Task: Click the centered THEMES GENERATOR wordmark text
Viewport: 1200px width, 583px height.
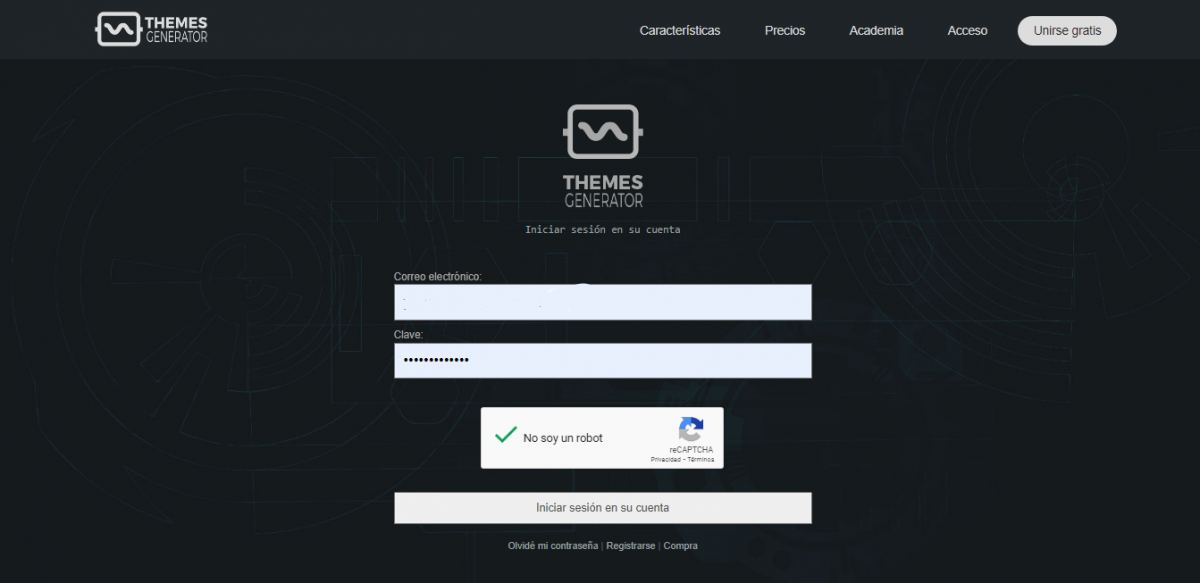Action: click(603, 191)
